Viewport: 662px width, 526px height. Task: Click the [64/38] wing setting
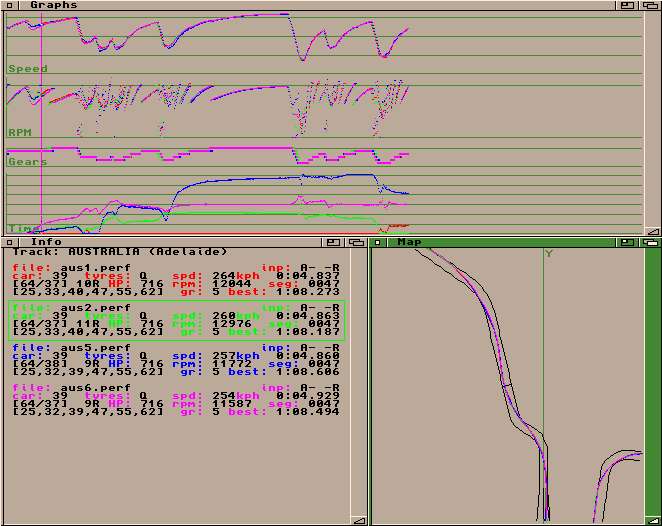[40, 364]
